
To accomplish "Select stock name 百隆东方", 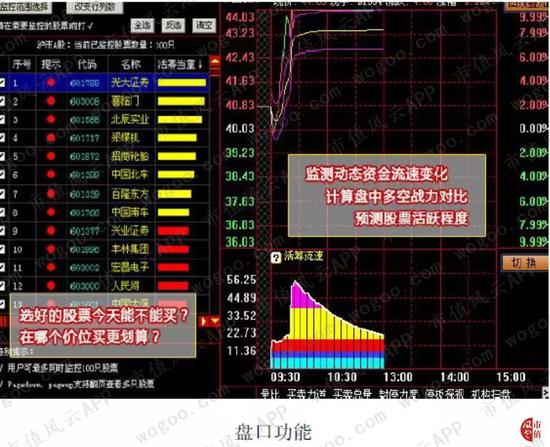I will click(130, 194).
